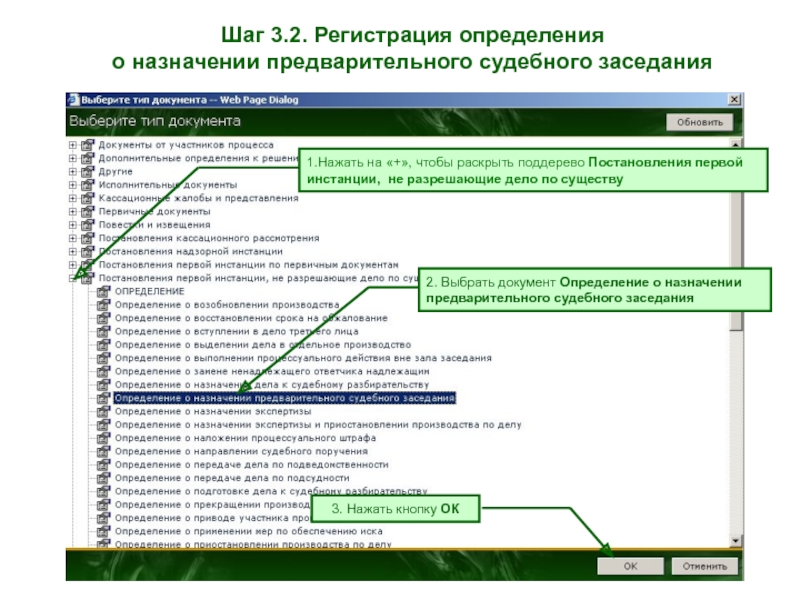800x600 pixels.
Task: Select ОПРЕДЕЛЕНИЕ in the tree
Action: pyautogui.click(x=149, y=291)
